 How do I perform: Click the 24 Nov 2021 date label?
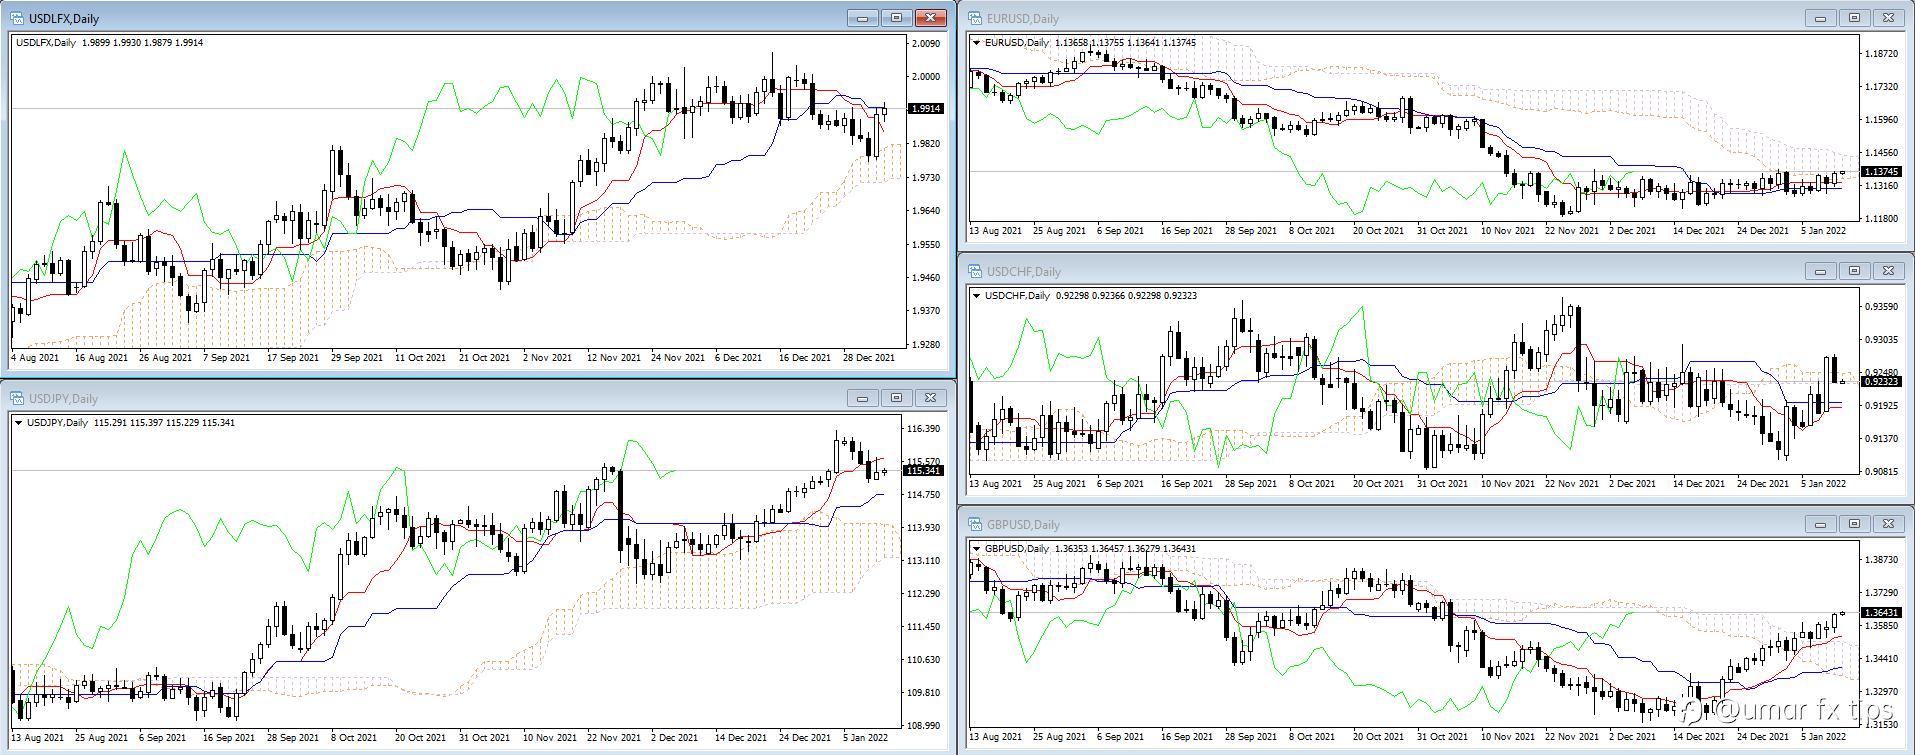678,358
